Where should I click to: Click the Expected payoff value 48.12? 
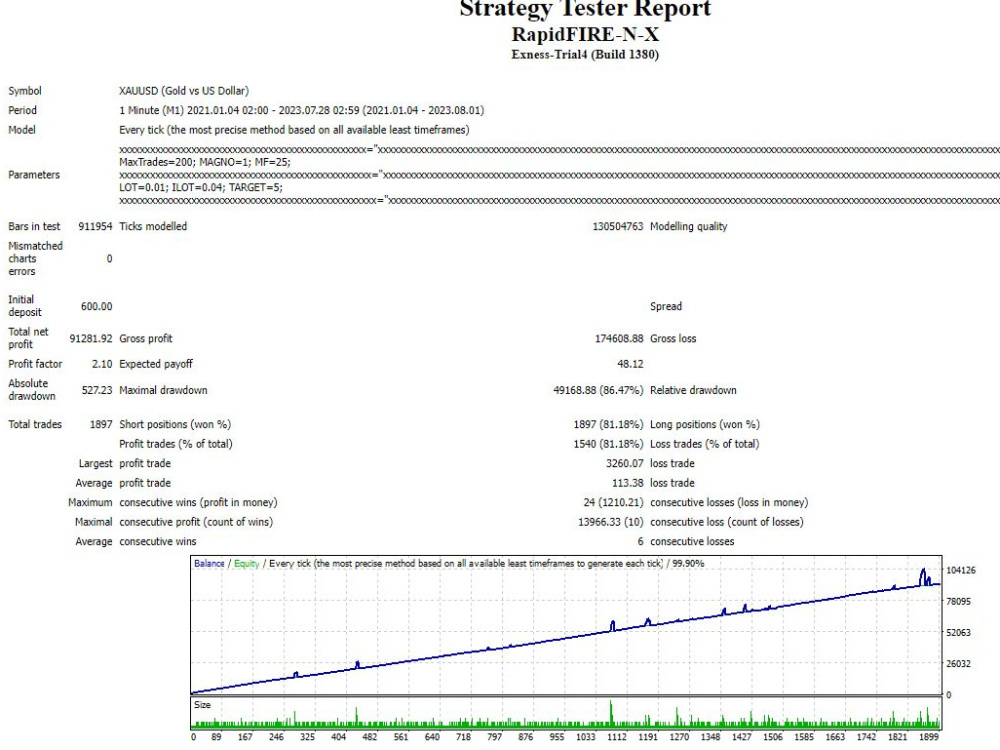(x=630, y=364)
